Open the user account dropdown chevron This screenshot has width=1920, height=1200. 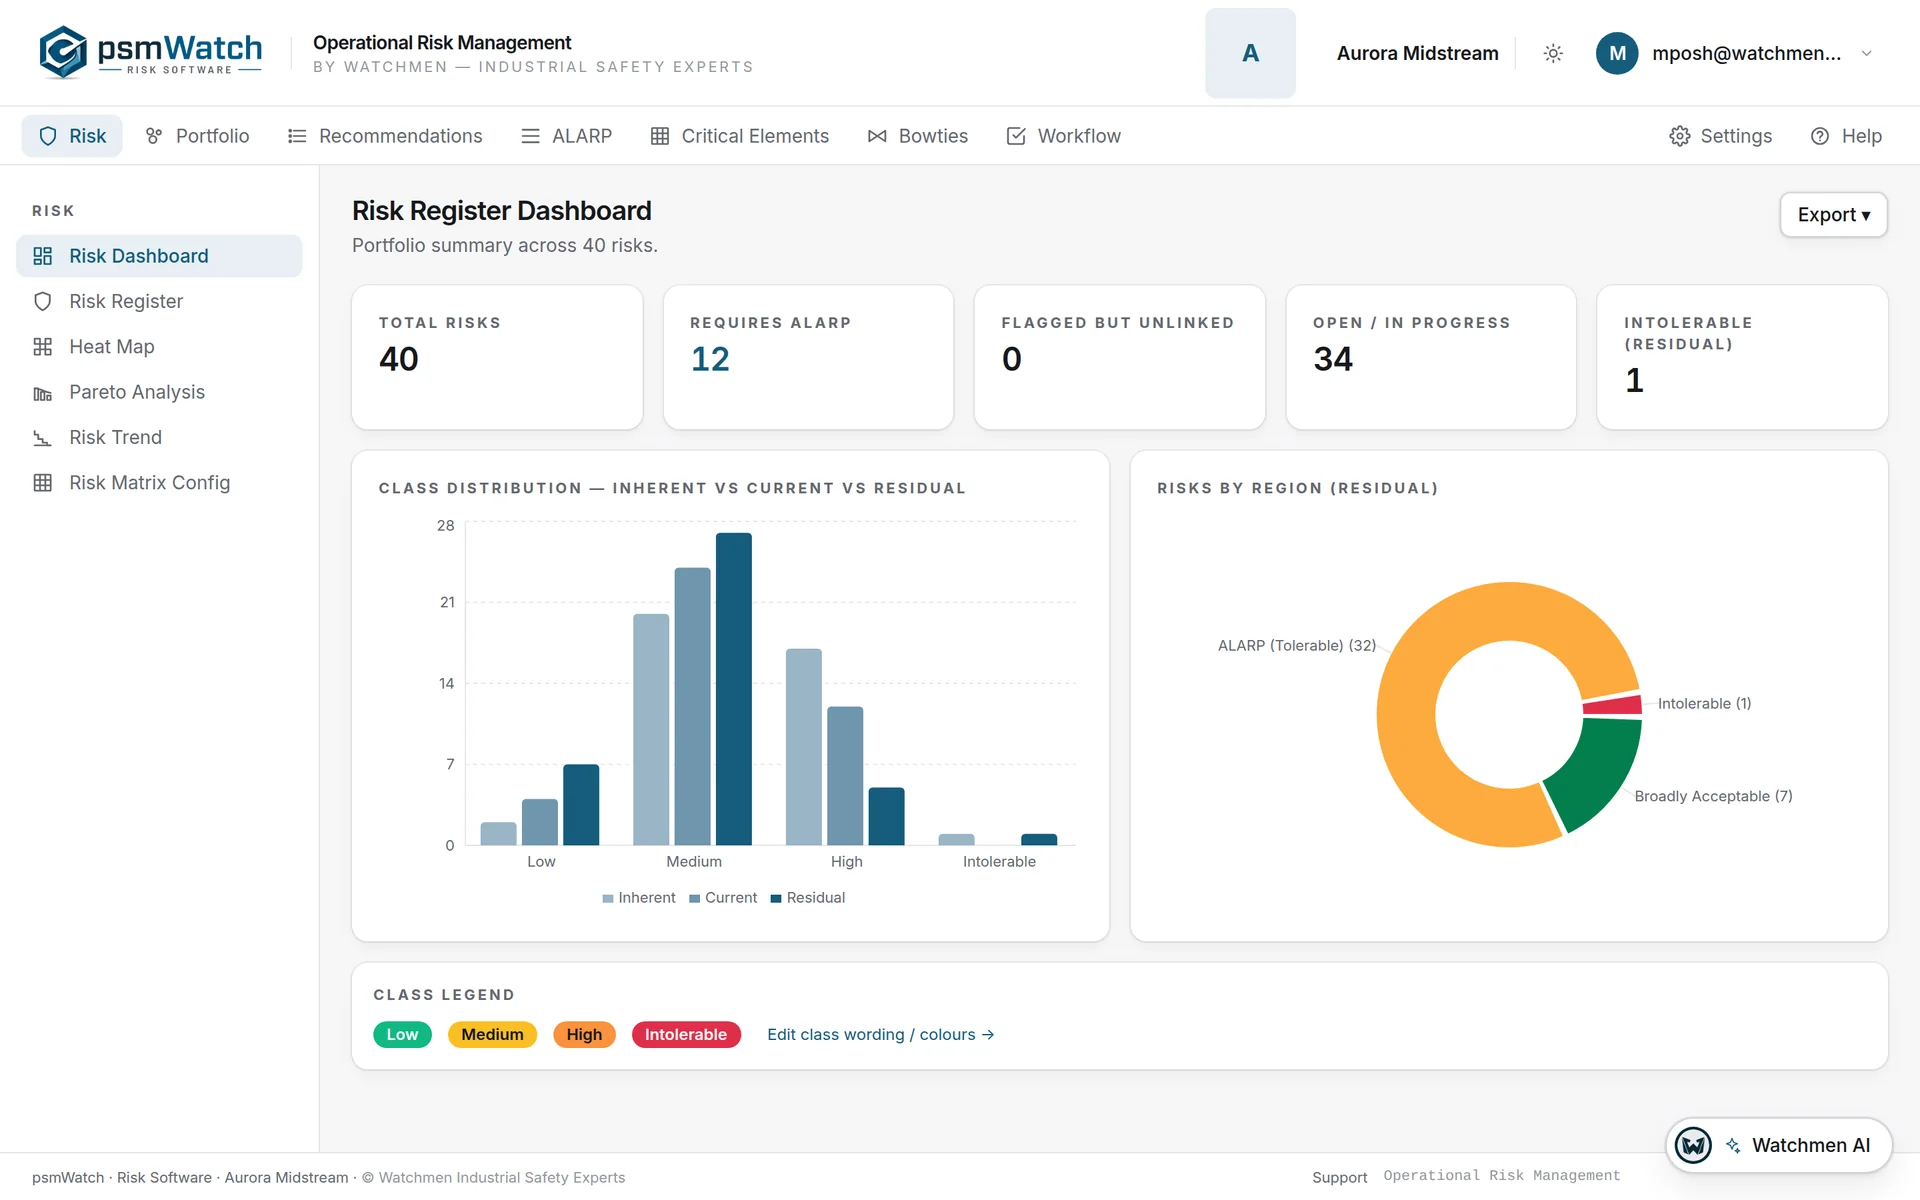[1866, 53]
